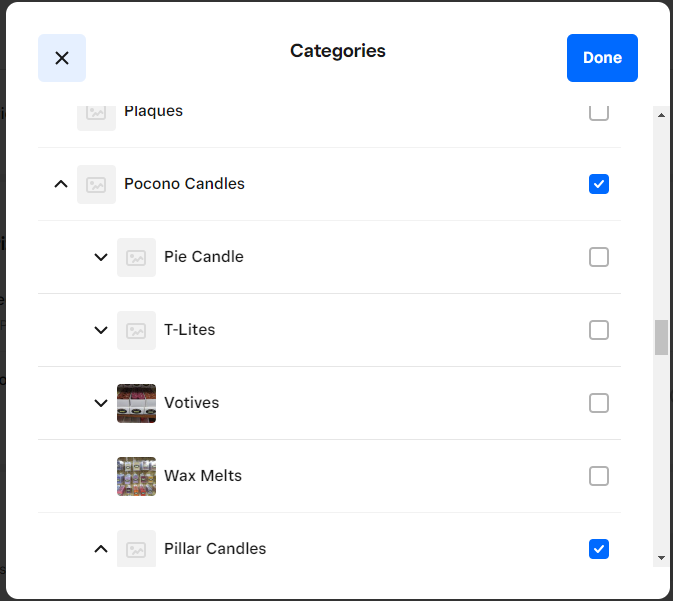673x601 pixels.
Task: Expand the Votives subcategory
Action: pyautogui.click(x=101, y=403)
